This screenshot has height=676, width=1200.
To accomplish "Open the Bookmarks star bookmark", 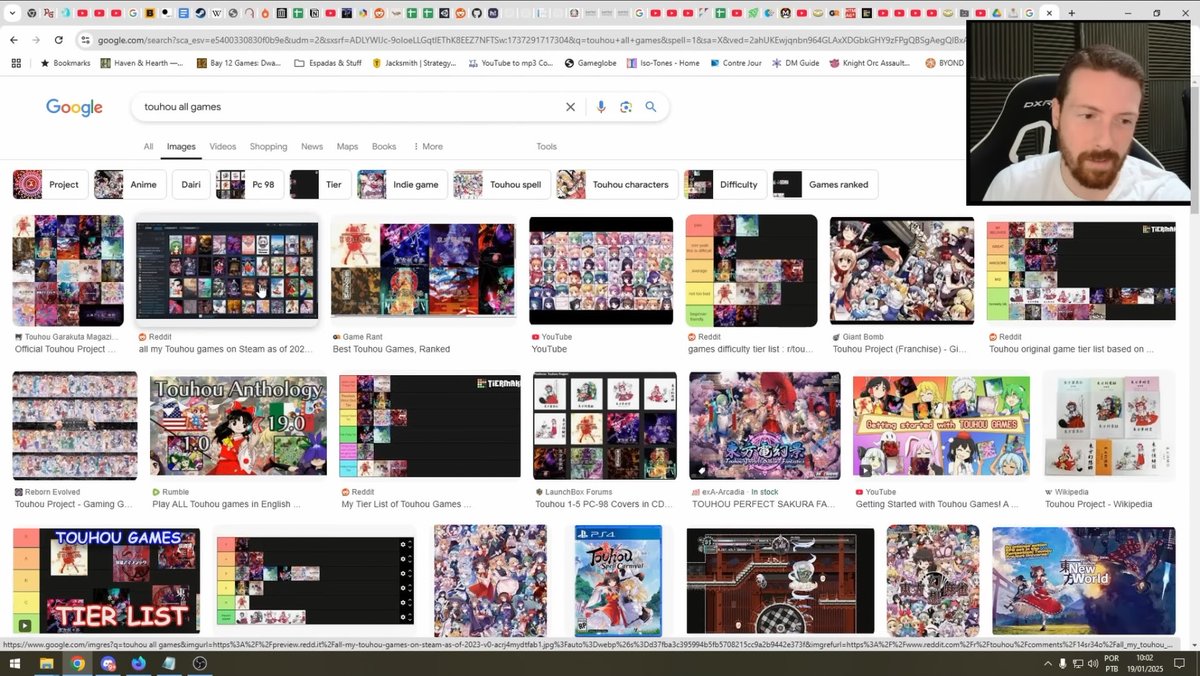I will [65, 63].
